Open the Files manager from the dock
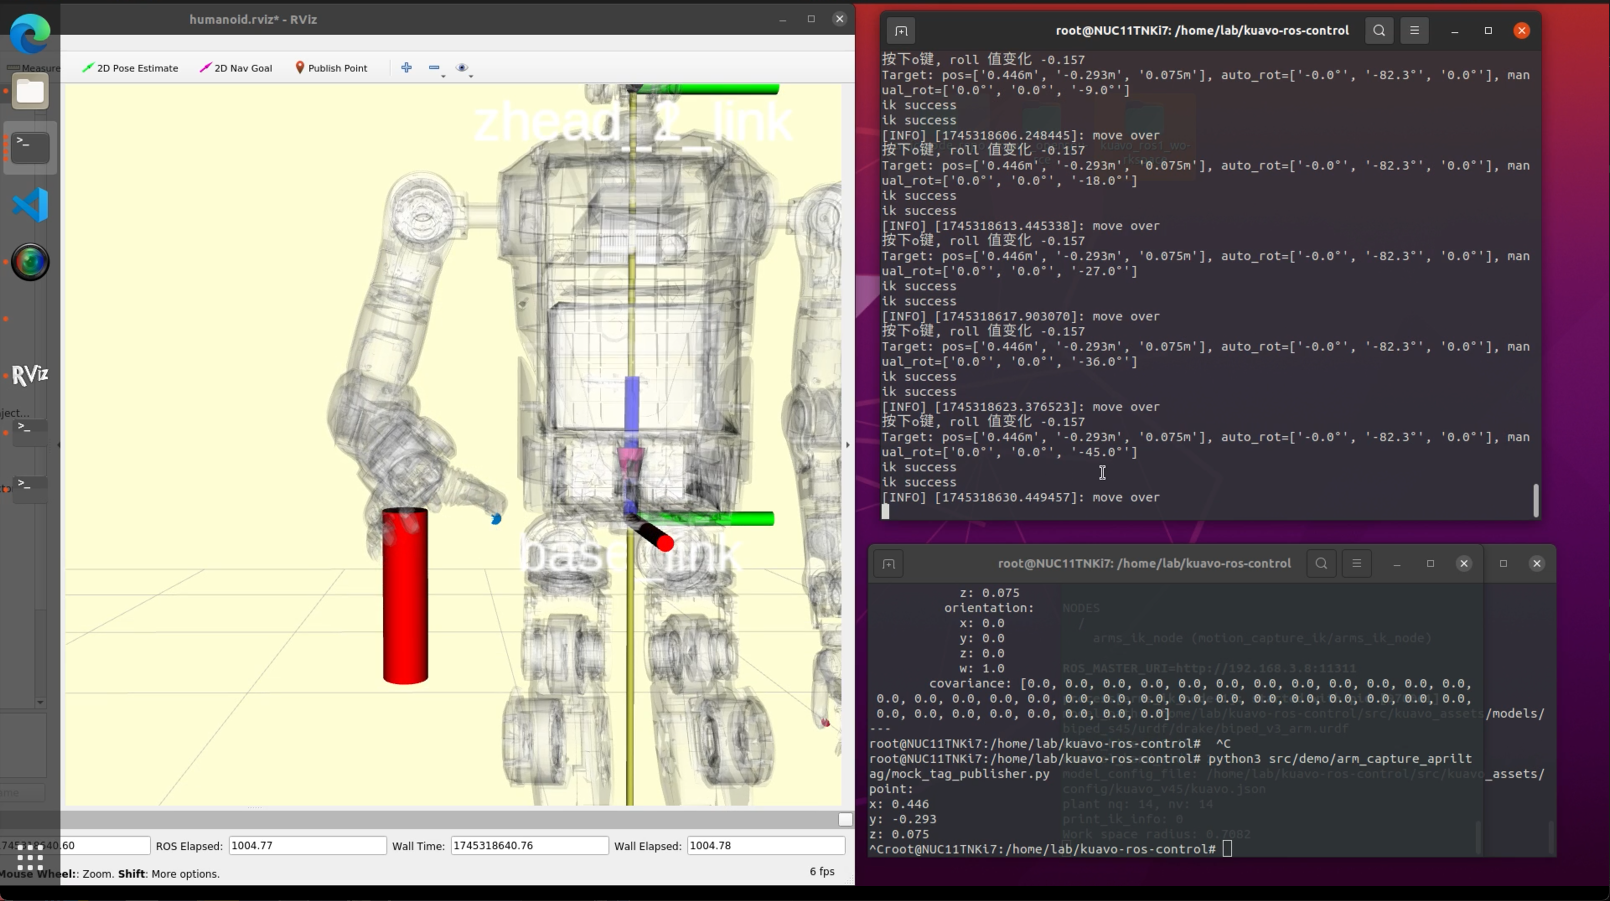This screenshot has width=1610, height=901. (x=30, y=91)
